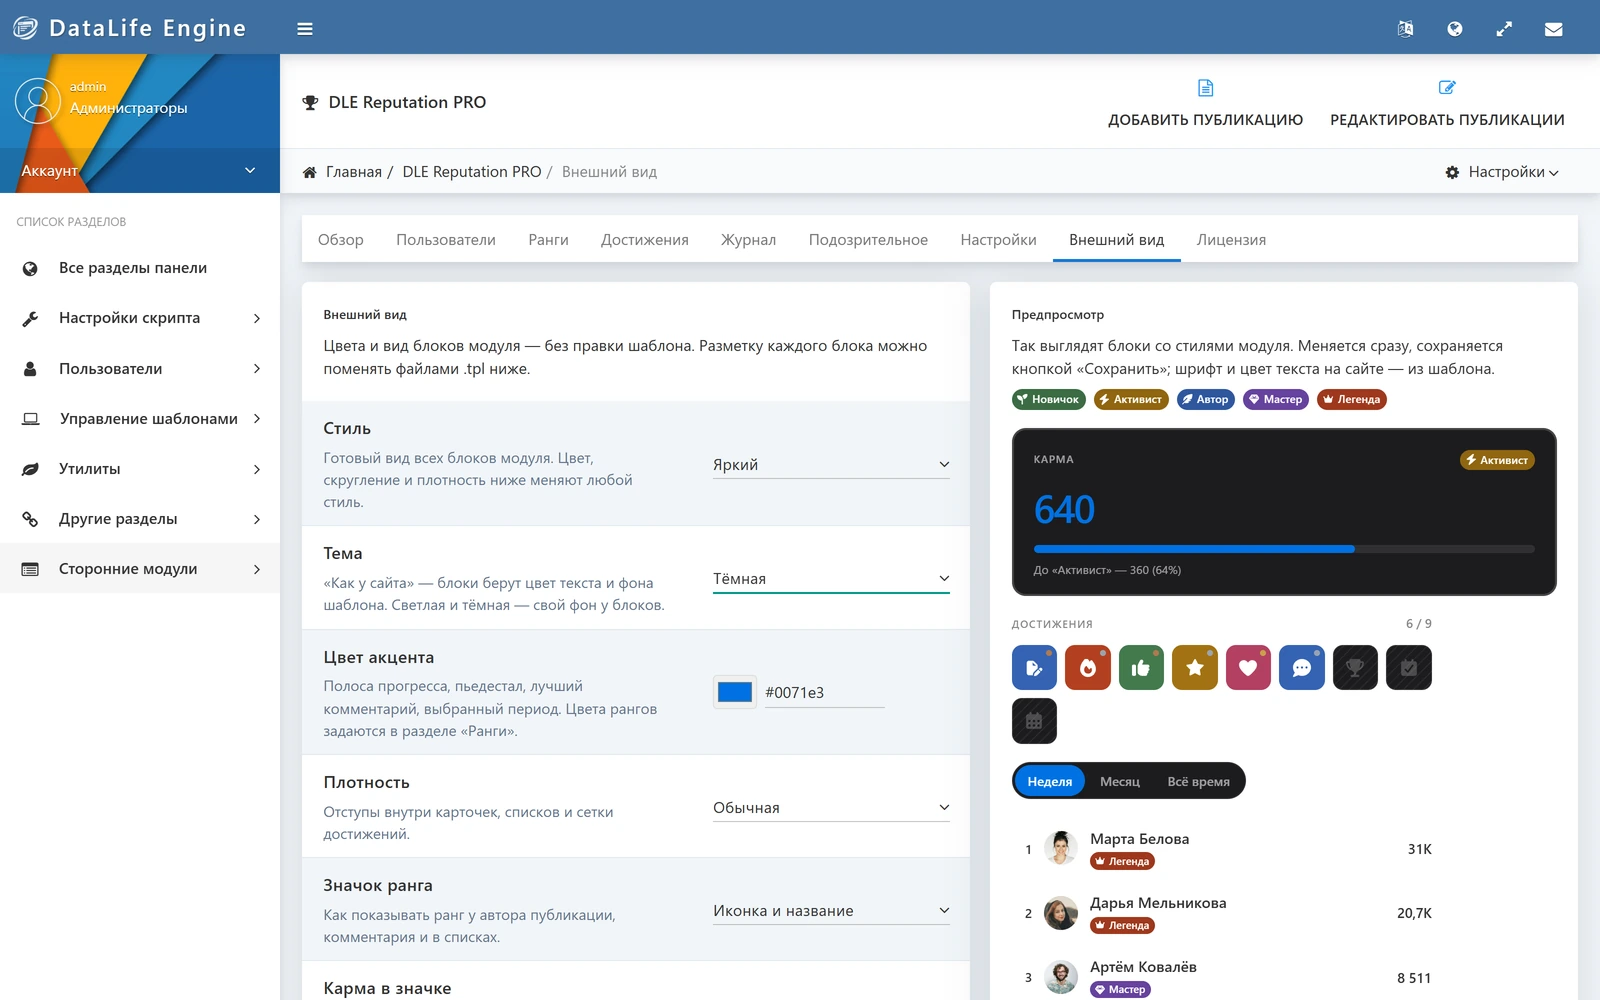Click the #0071e3 accent color input field
Image resolution: width=1600 pixels, height=1000 pixels.
pyautogui.click(x=824, y=693)
